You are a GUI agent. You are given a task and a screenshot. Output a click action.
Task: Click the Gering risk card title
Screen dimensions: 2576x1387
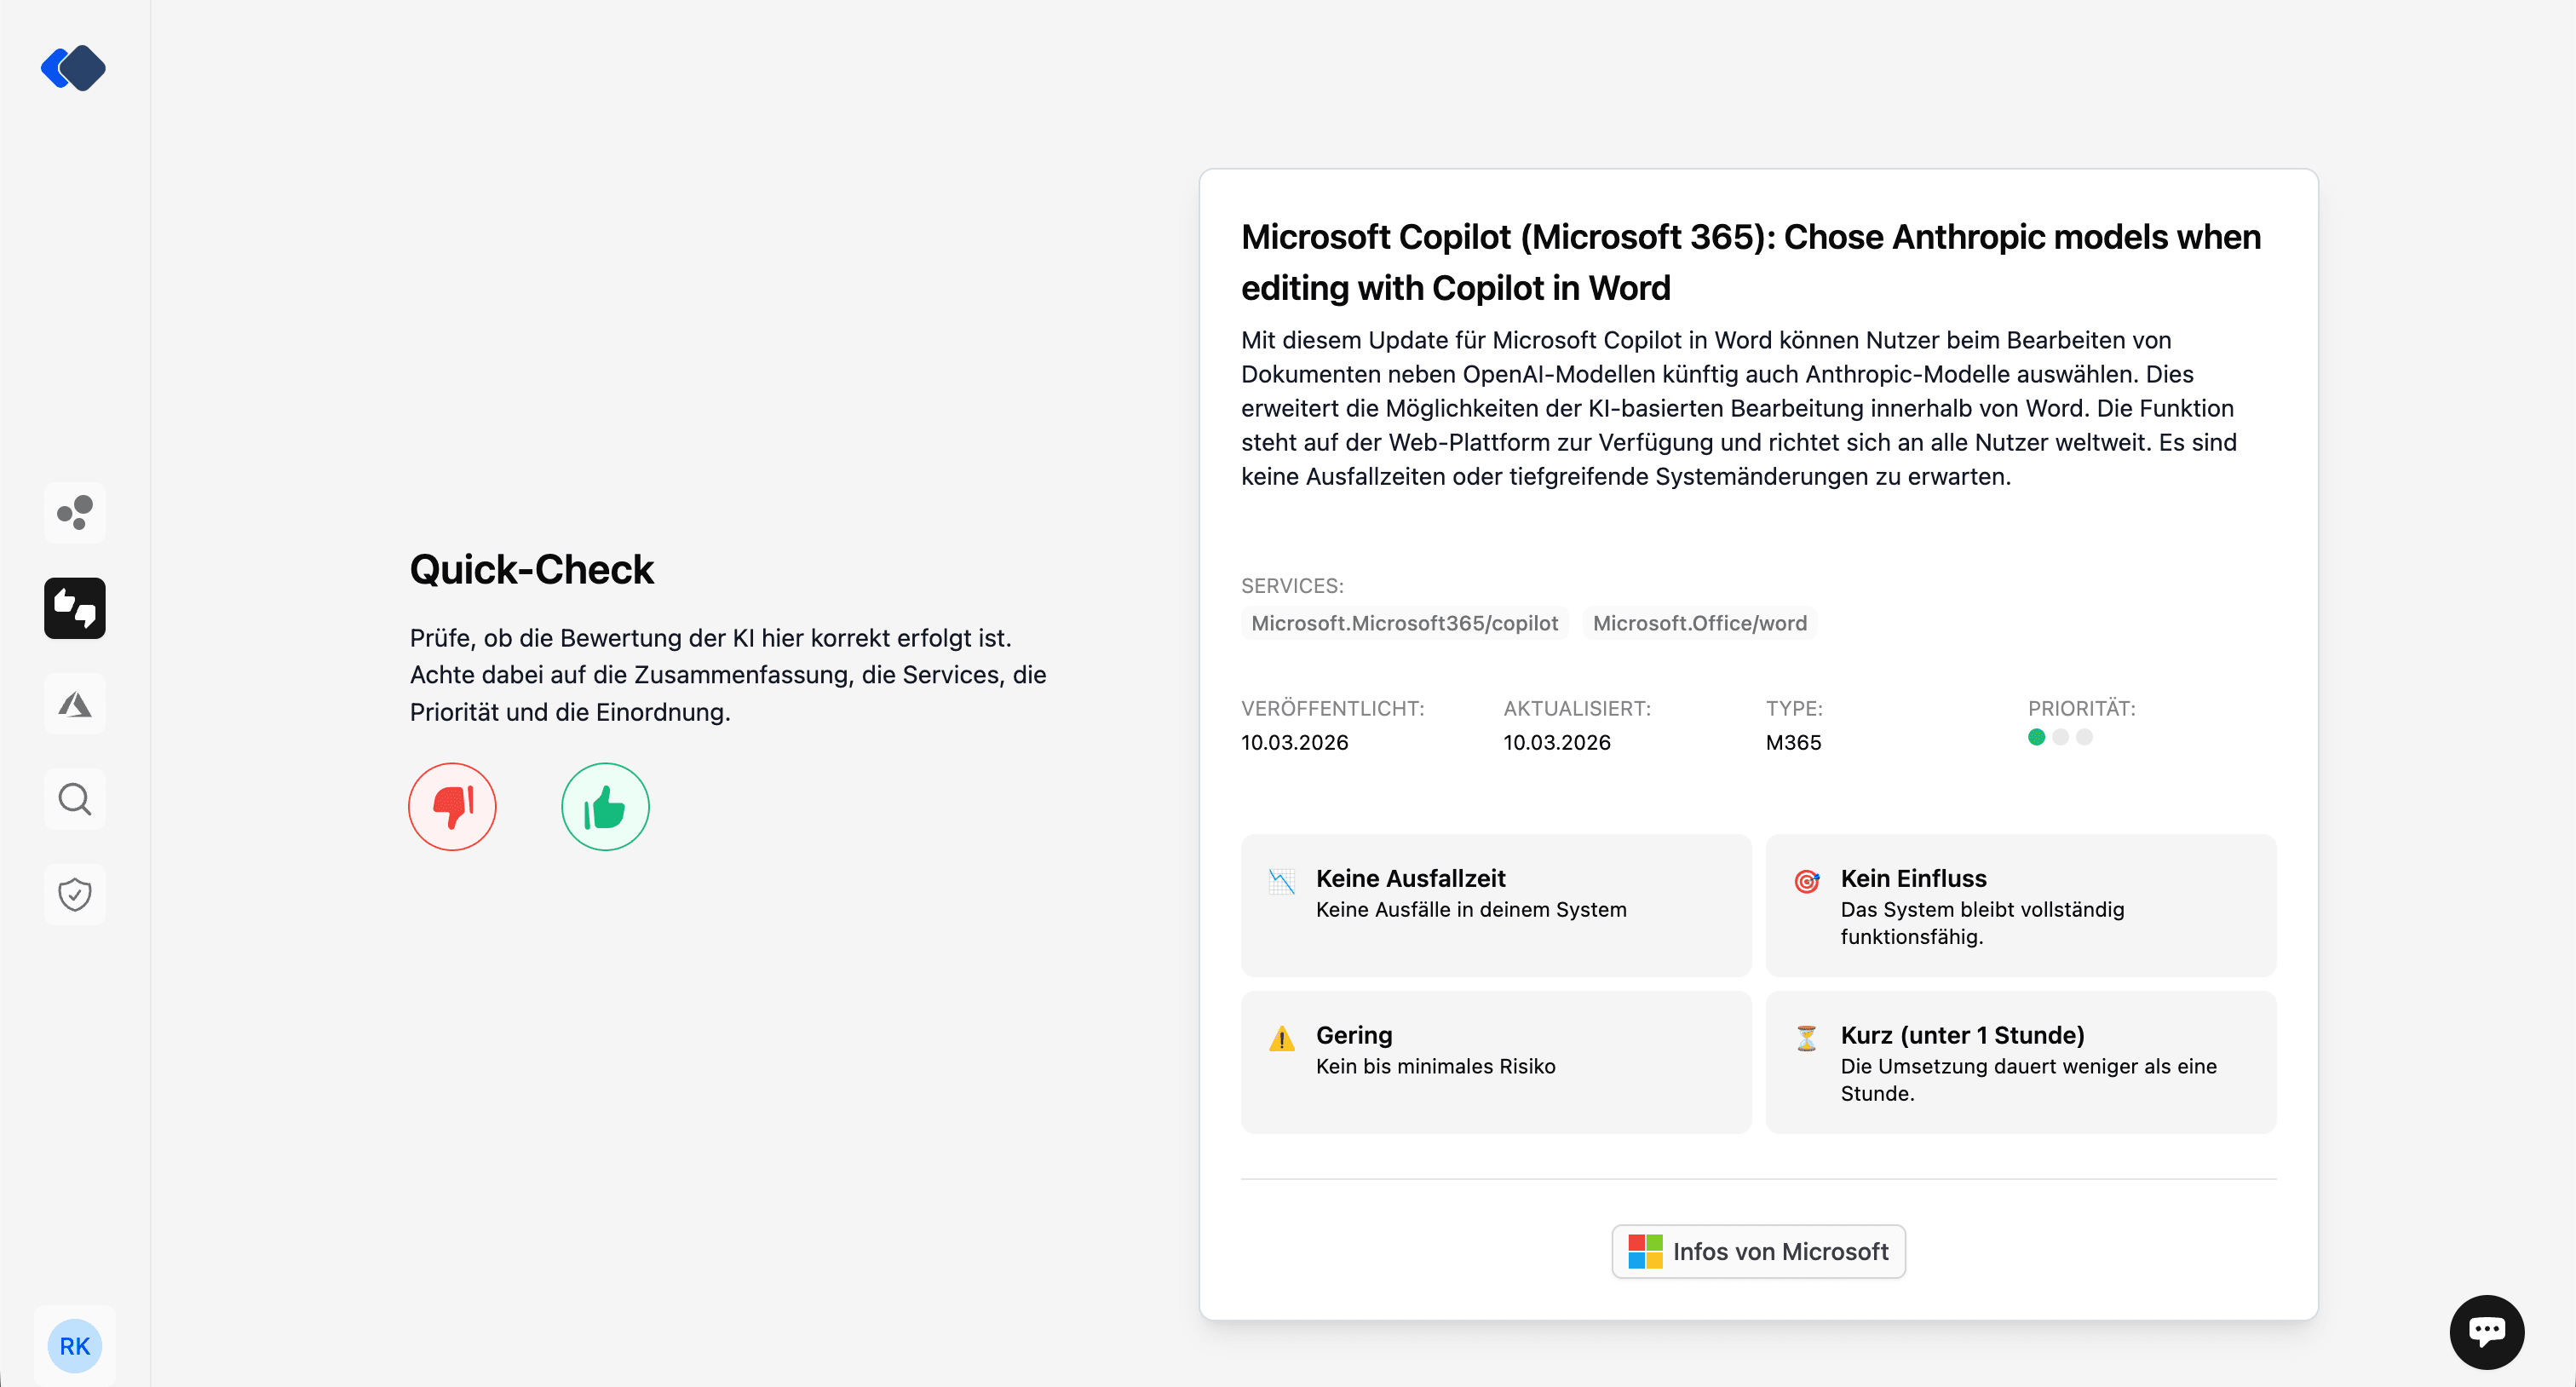[1353, 1035]
